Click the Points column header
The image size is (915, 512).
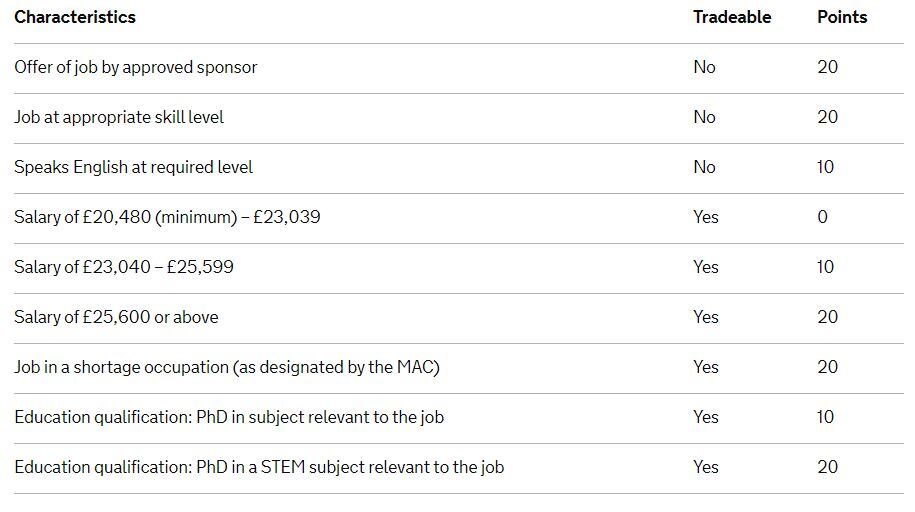842,17
